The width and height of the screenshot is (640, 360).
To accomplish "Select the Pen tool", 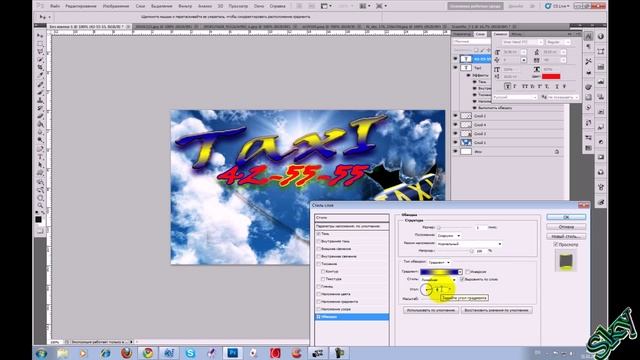I will [40, 149].
